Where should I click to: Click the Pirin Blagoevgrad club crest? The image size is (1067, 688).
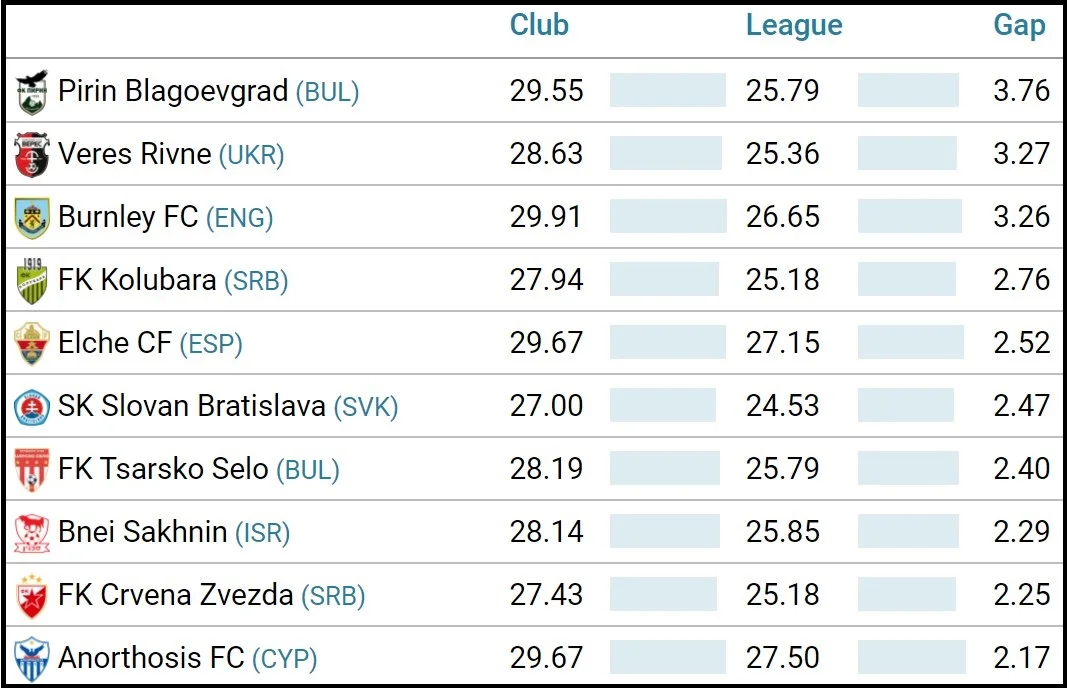(32, 92)
